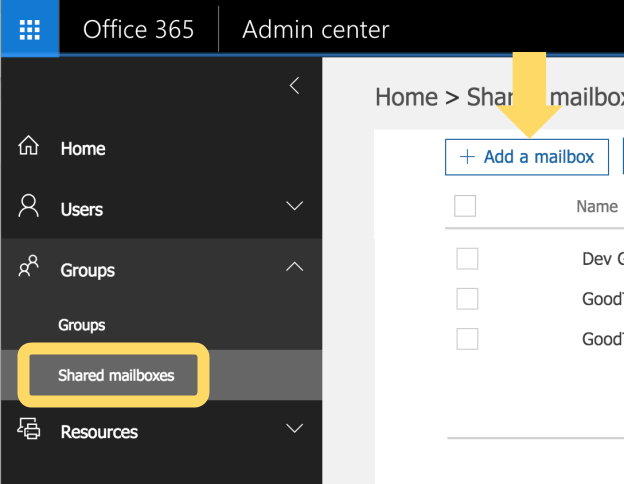Open the Groups sub-item under Groups

(x=82, y=325)
